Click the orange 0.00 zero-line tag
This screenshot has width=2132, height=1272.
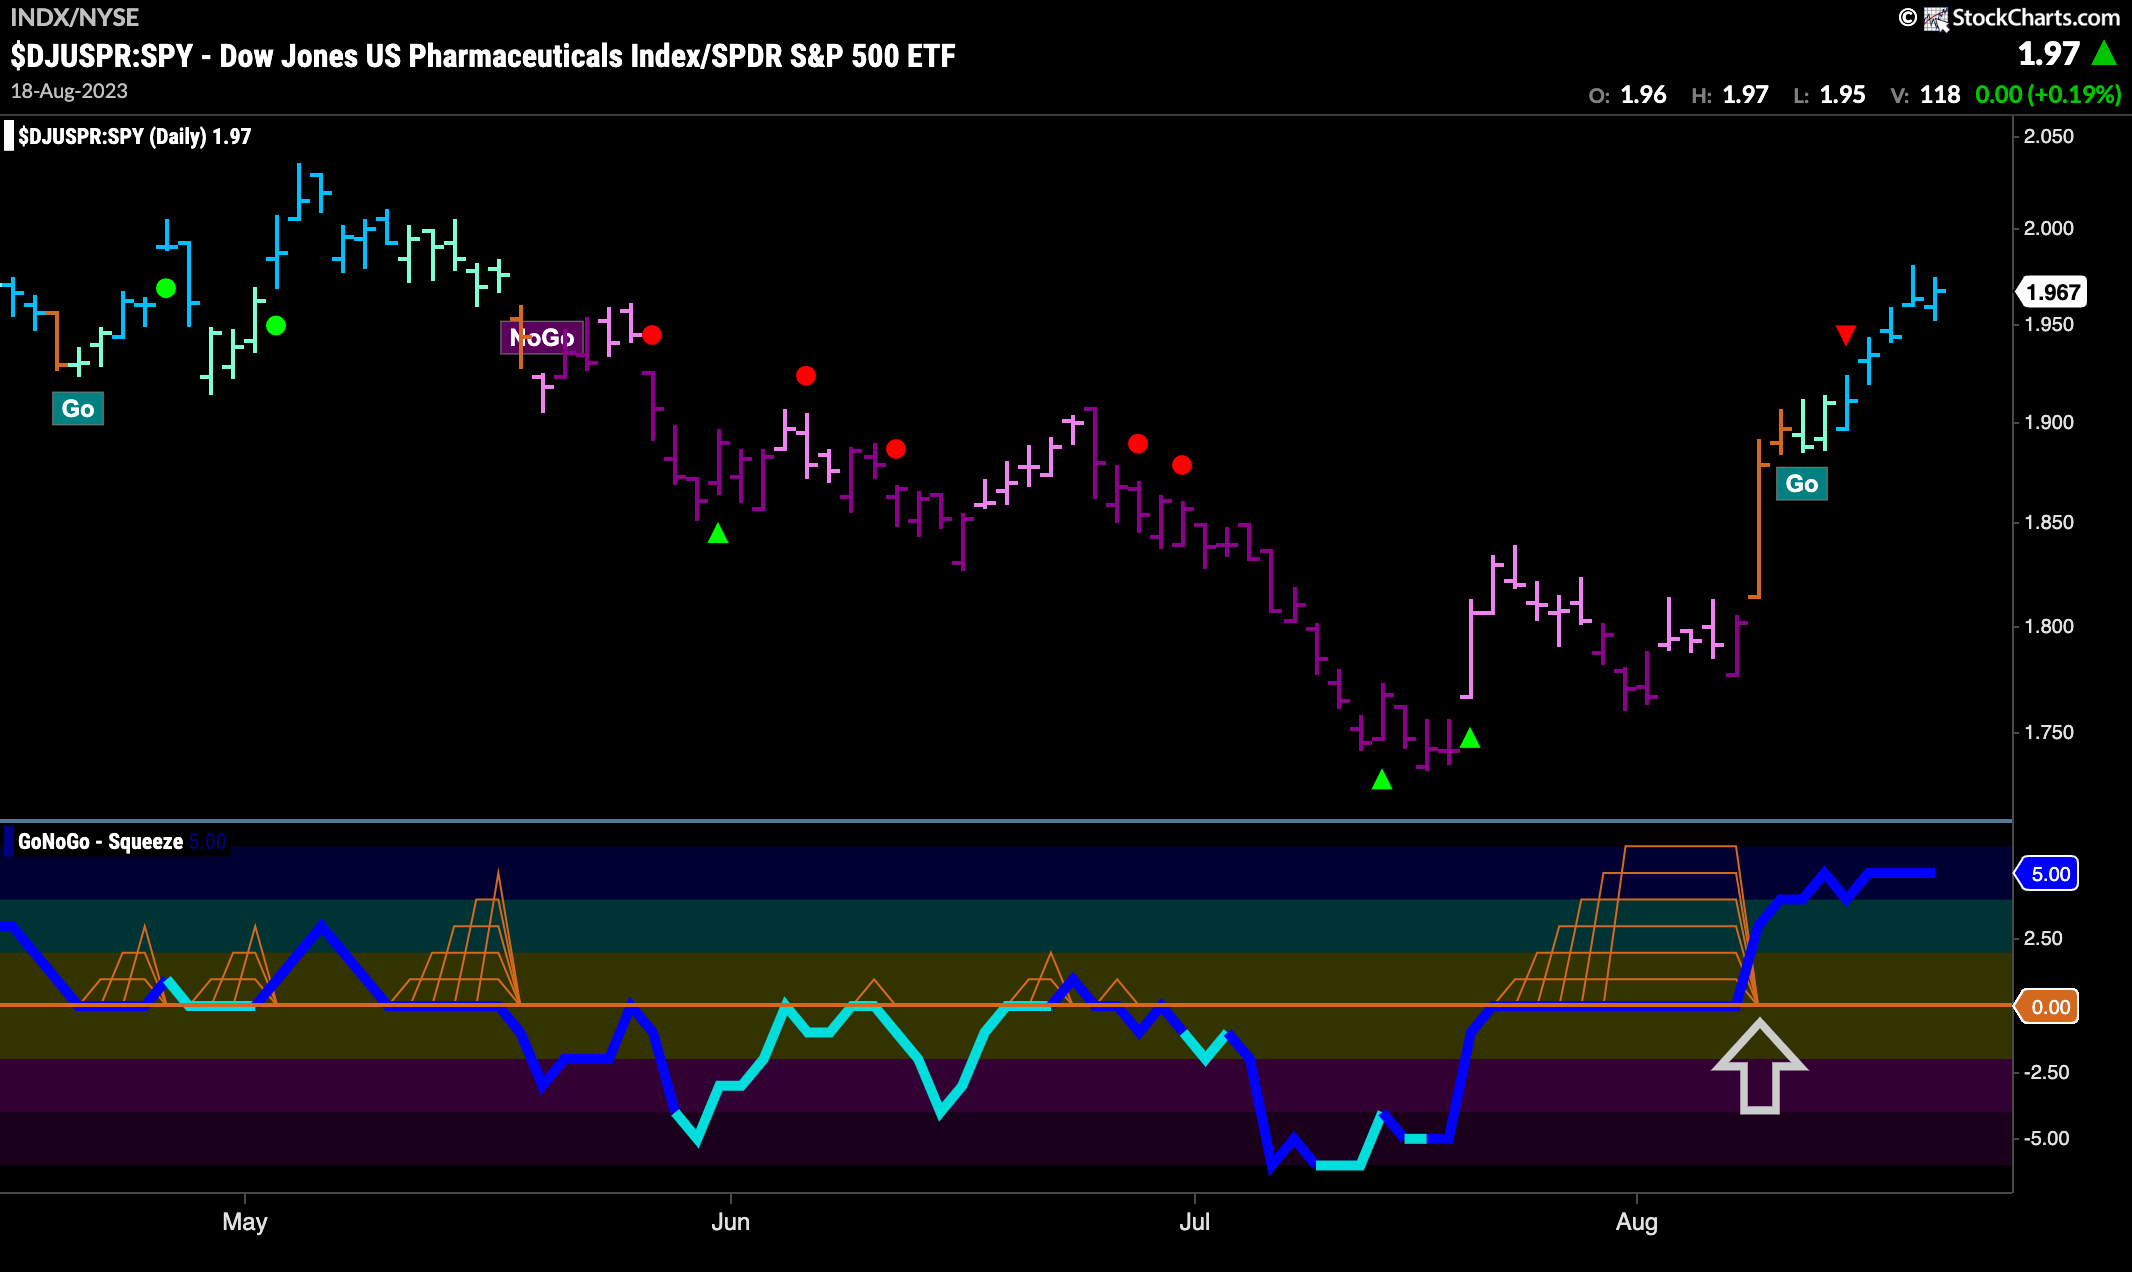[x=2048, y=1007]
